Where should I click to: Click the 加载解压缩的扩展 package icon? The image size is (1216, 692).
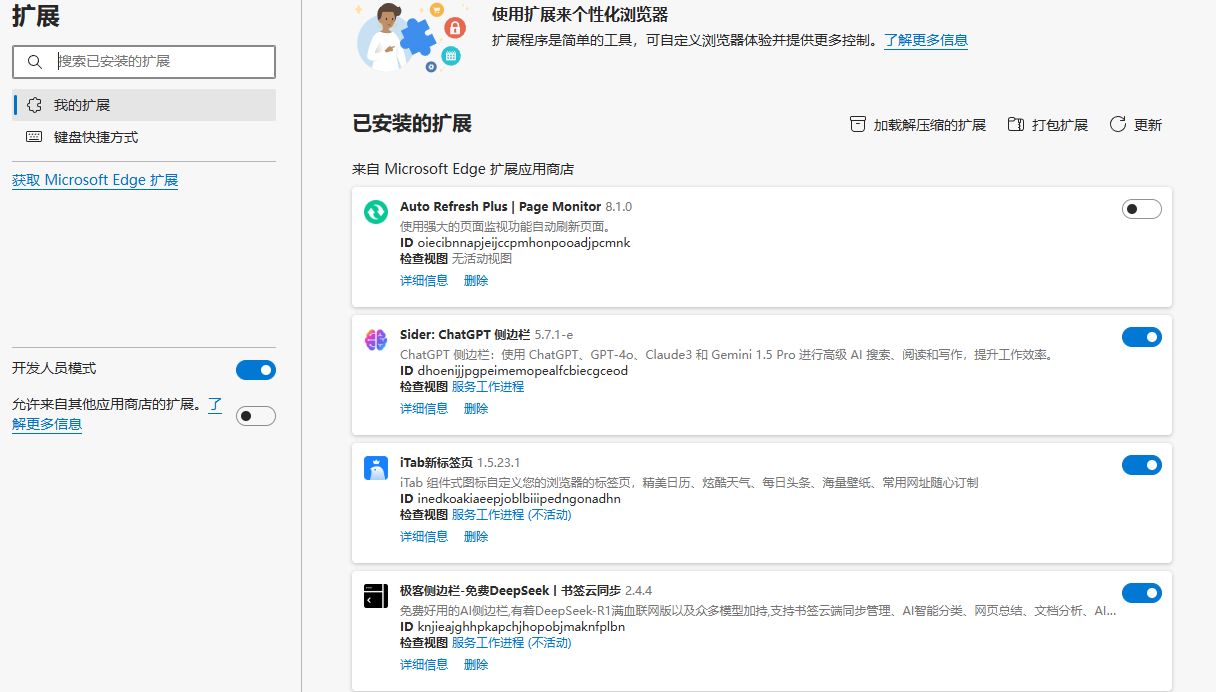857,125
